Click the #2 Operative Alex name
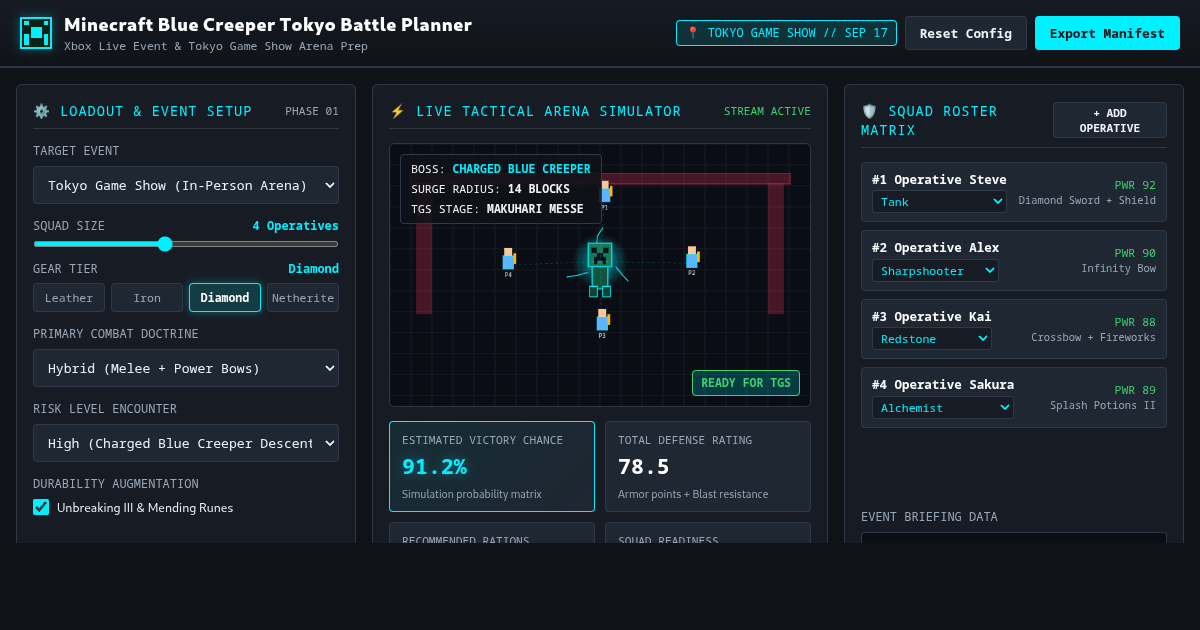This screenshot has height=630, width=1200. pyautogui.click(x=935, y=248)
